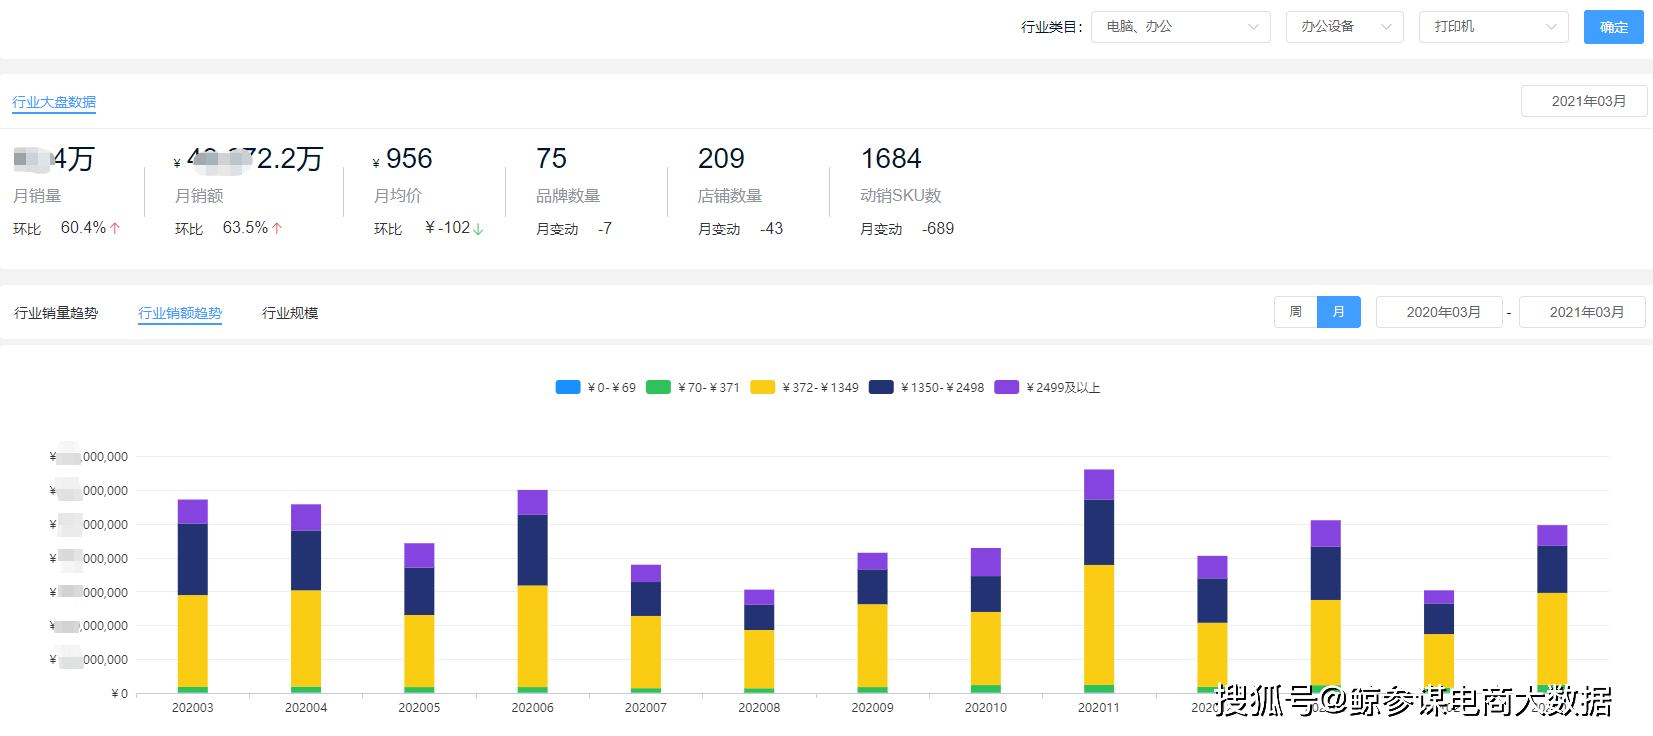Click the 确定 confirm button

coord(1614,27)
